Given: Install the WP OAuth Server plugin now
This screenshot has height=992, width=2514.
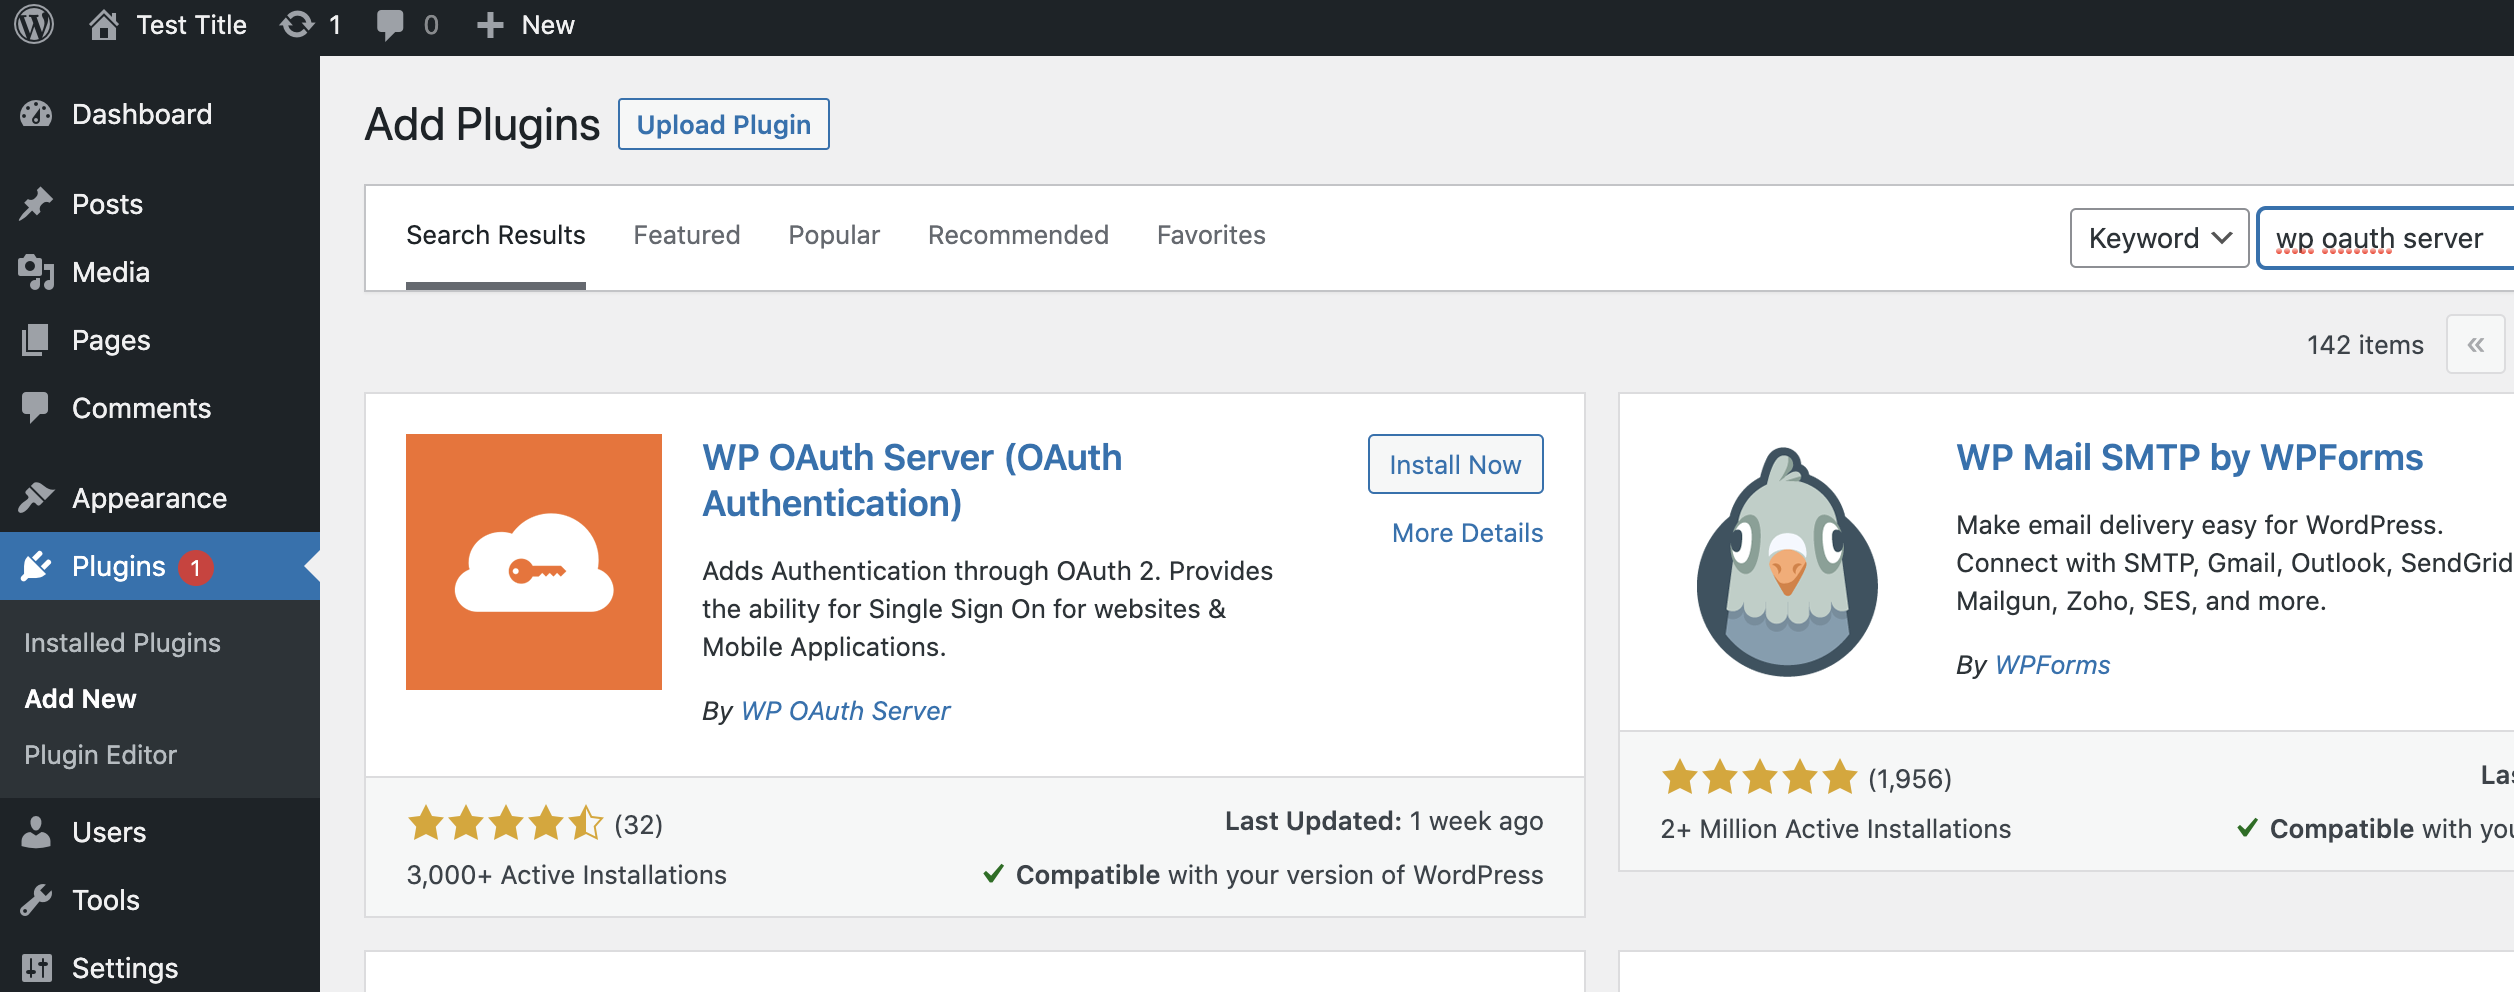Looking at the screenshot, I should pos(1456,464).
